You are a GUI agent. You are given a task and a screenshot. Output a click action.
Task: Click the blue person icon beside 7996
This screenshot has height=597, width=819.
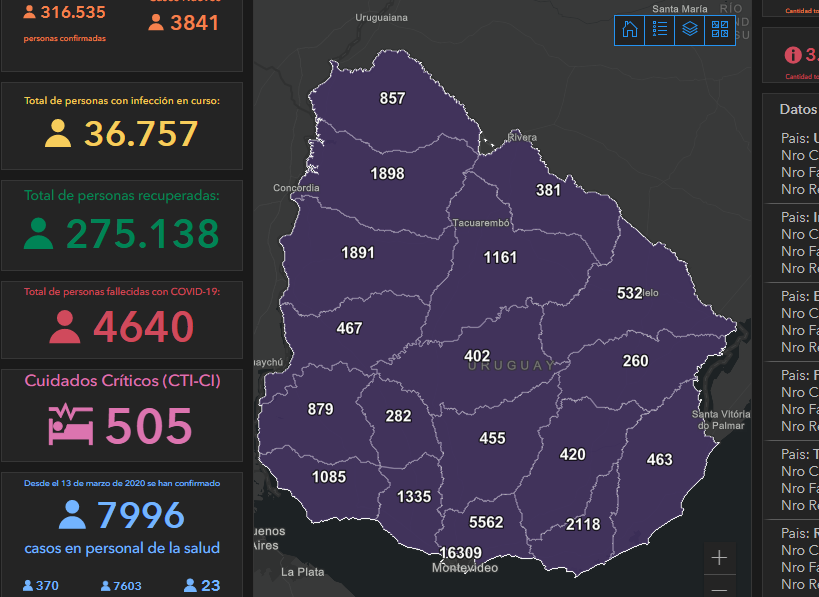point(72,514)
